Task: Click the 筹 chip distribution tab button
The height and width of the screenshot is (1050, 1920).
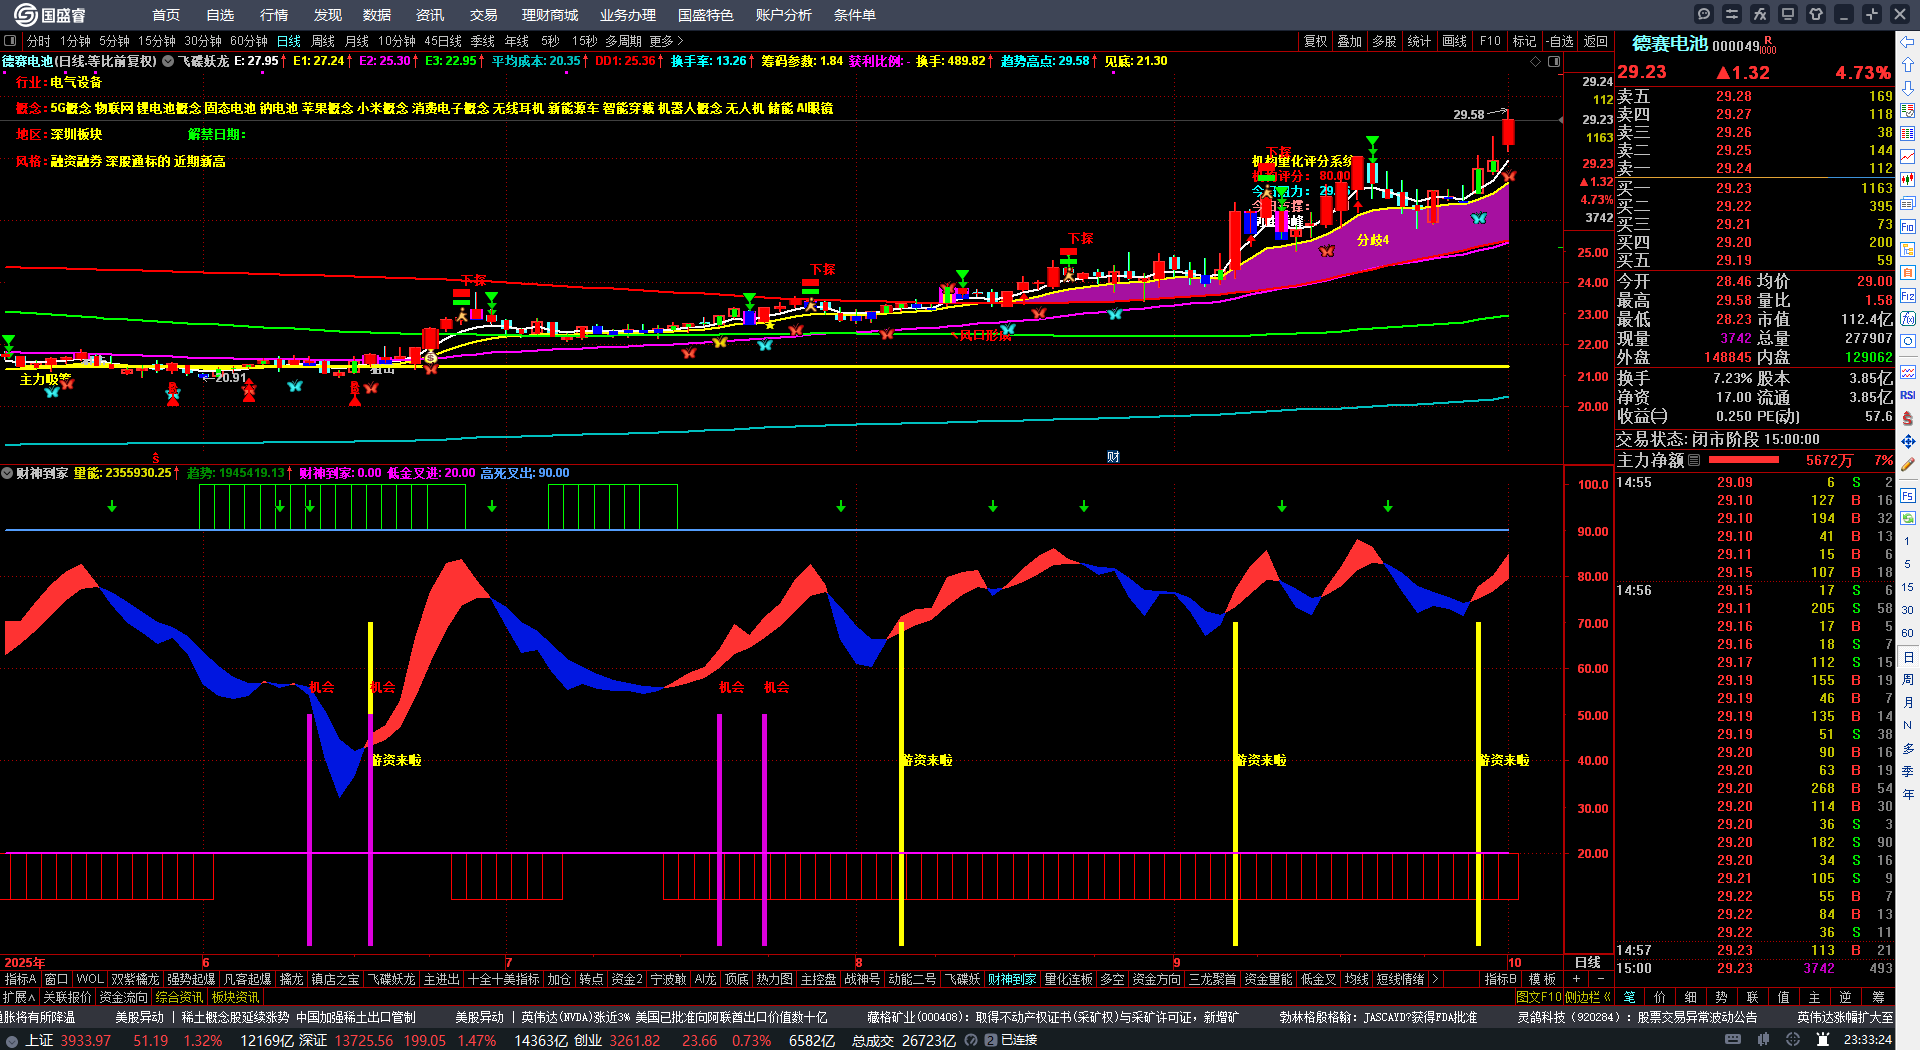Action: 1879,997
